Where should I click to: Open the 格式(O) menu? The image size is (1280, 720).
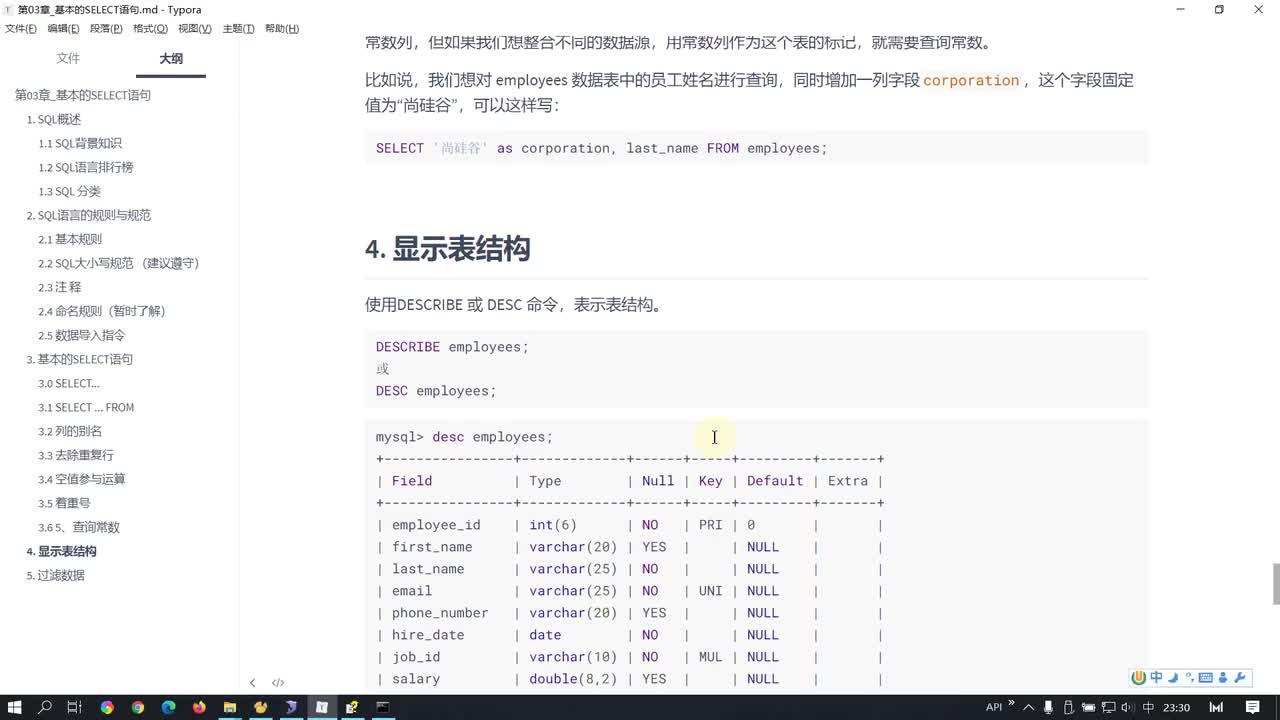pyautogui.click(x=151, y=29)
